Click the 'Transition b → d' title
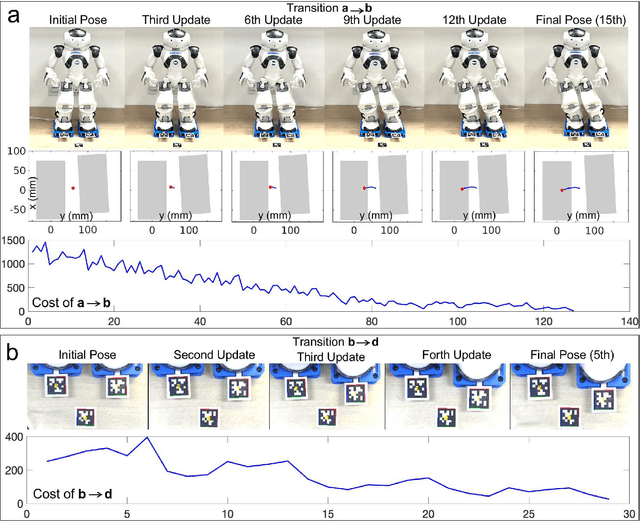The width and height of the screenshot is (640, 521). click(x=335, y=342)
